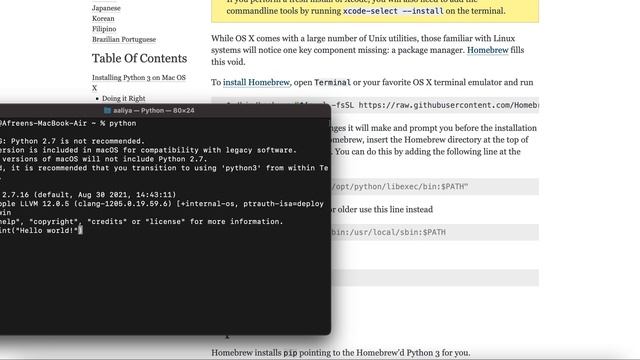The width and height of the screenshot is (640, 360).
Task: Click the libexec/bin:$PATH code line
Action: tap(435, 187)
